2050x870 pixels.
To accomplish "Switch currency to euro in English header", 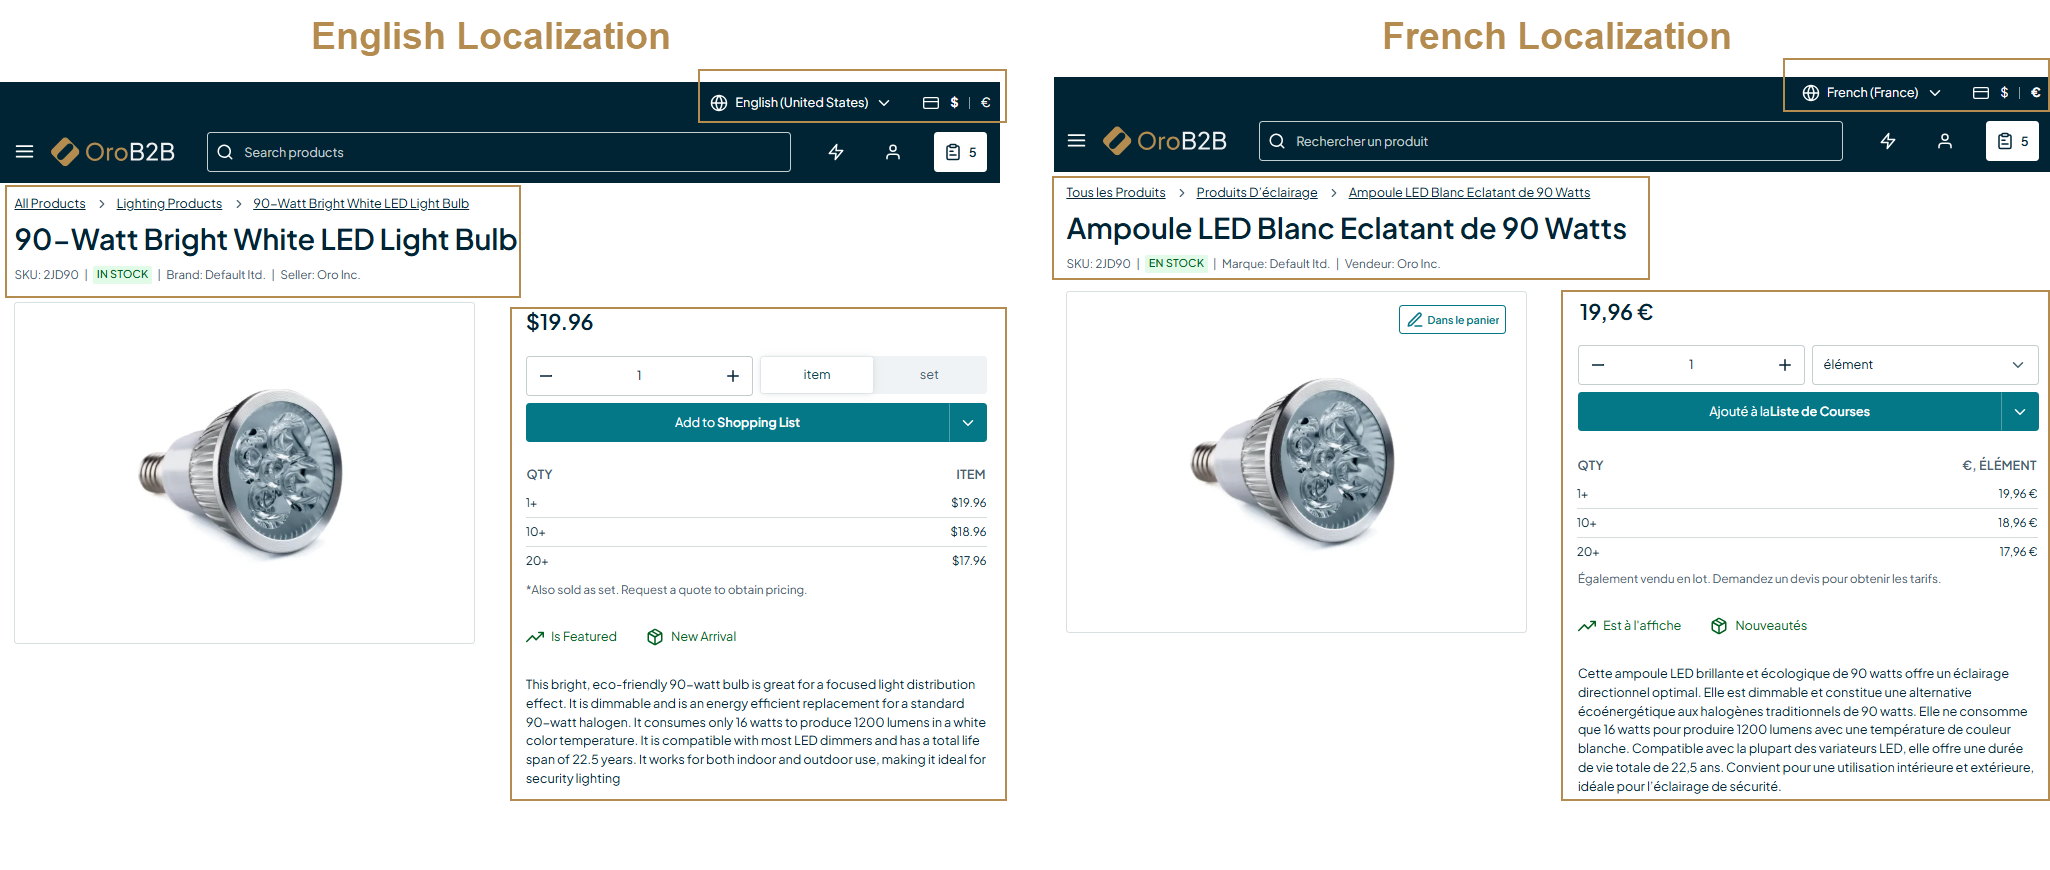I will pos(985,103).
